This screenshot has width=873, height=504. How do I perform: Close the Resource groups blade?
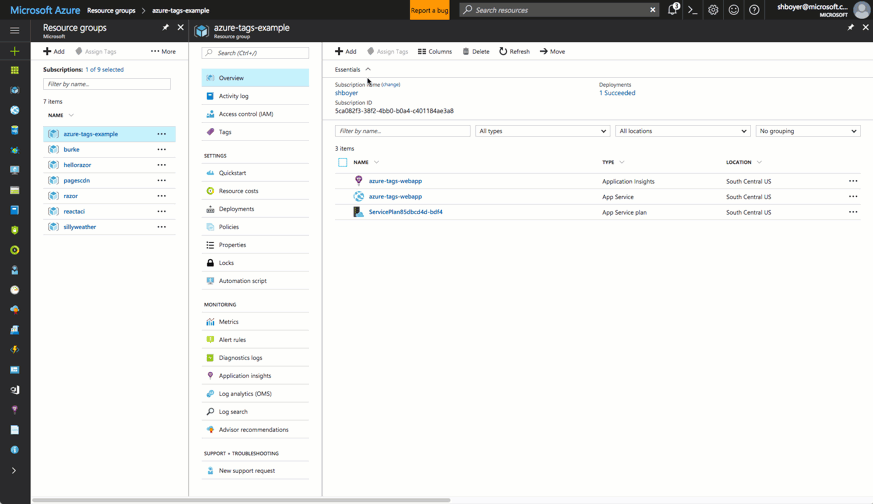(180, 27)
